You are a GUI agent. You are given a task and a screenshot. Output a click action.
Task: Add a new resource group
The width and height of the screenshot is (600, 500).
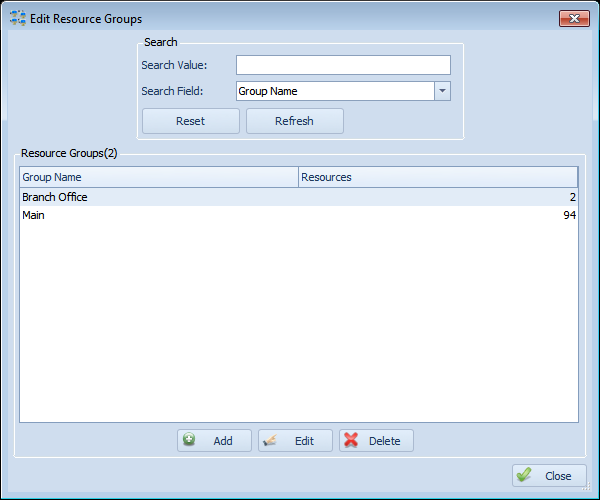(x=214, y=441)
